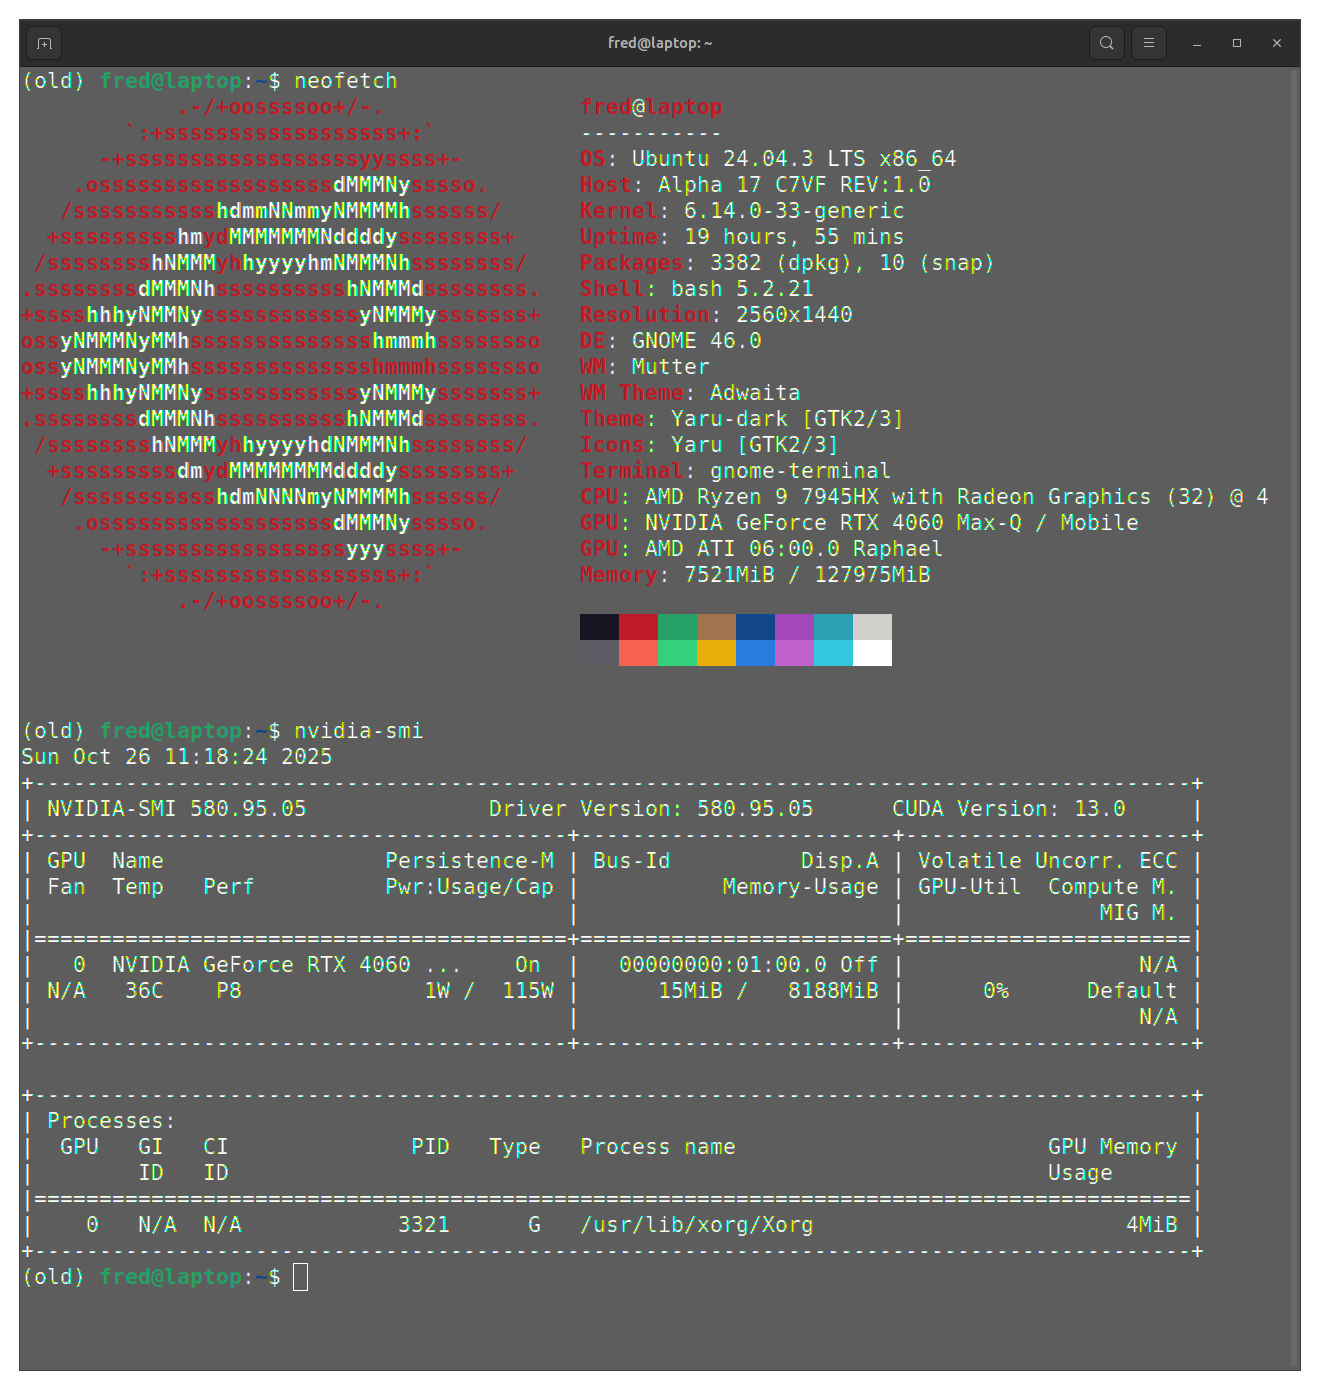
Task: Click the 'Bus-Id' column header
Action: [631, 861]
